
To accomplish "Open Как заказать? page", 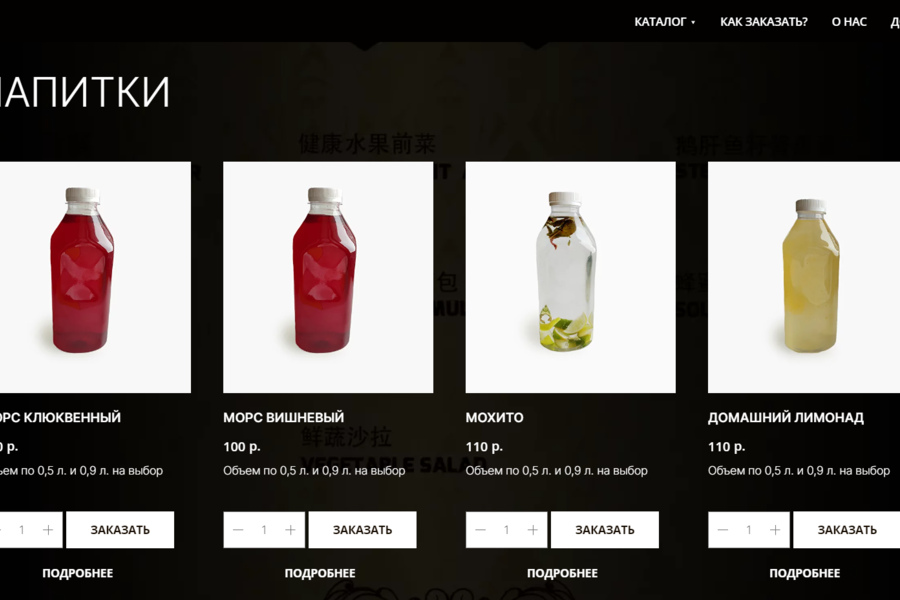I will (763, 22).
